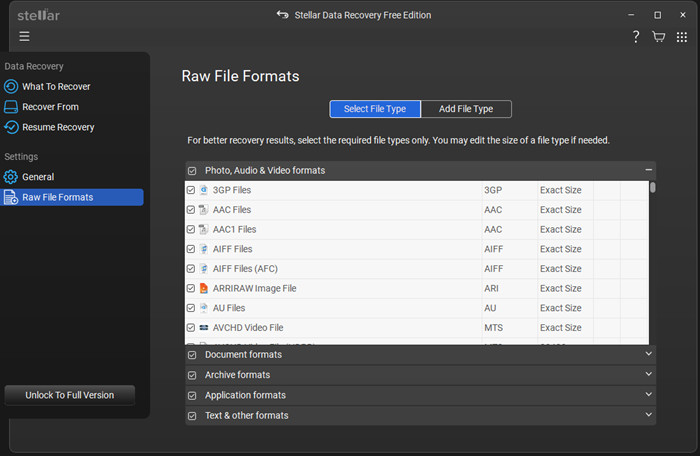This screenshot has height=456, width=700.
Task: Click the AAC1 Files file icon
Action: pyautogui.click(x=204, y=229)
